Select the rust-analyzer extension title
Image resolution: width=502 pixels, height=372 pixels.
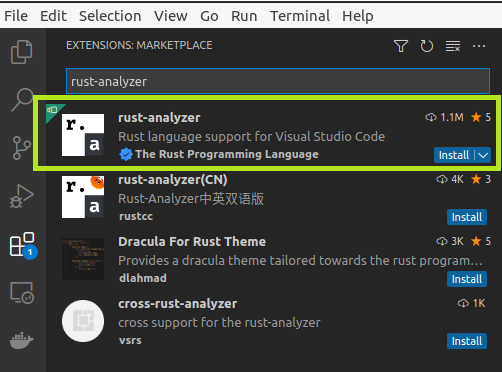pyautogui.click(x=159, y=118)
